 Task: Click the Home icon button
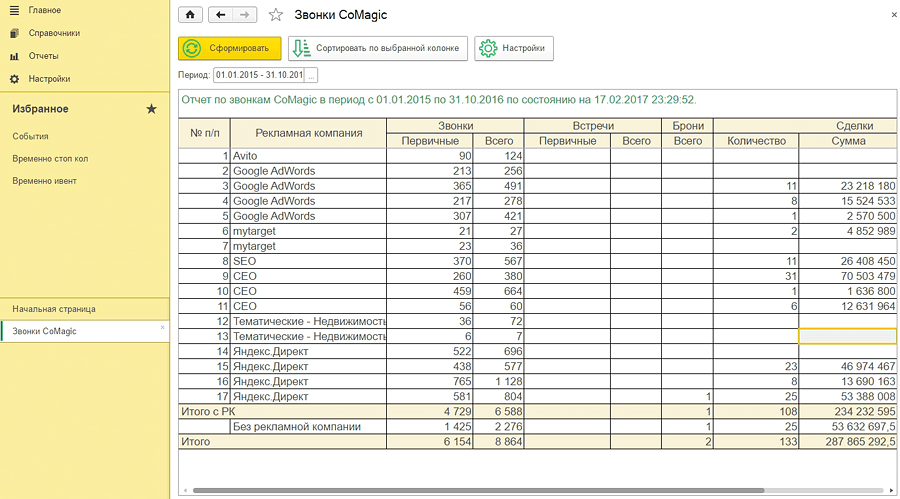tap(190, 15)
